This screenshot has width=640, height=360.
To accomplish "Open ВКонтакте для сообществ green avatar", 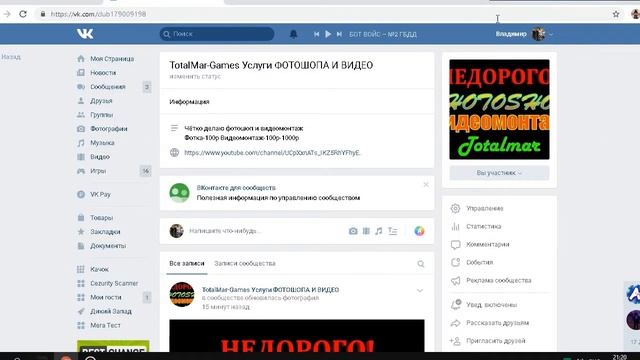I will point(180,193).
